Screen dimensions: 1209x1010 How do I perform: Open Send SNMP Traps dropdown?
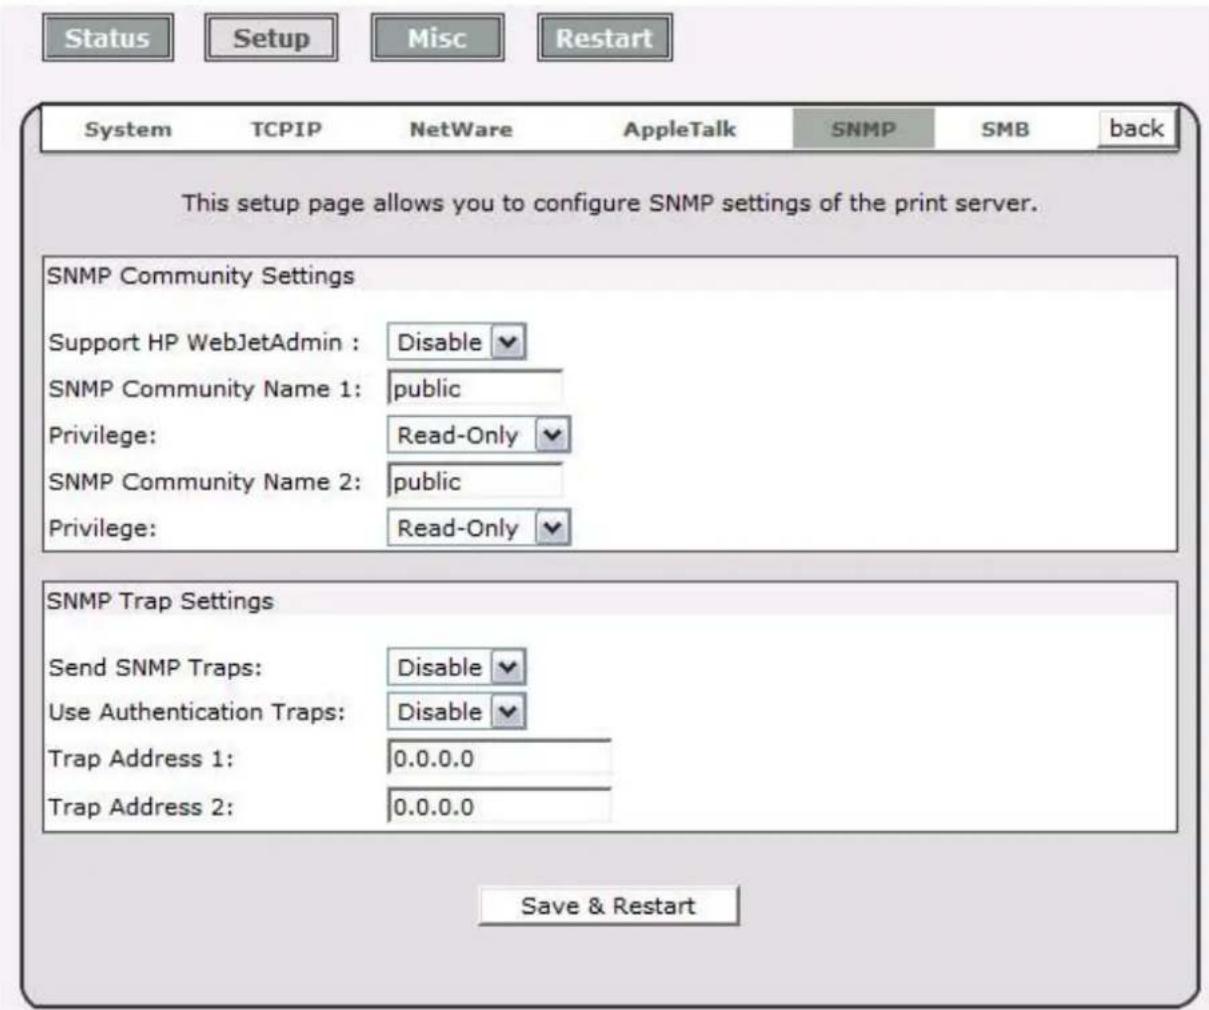pyautogui.click(x=457, y=667)
